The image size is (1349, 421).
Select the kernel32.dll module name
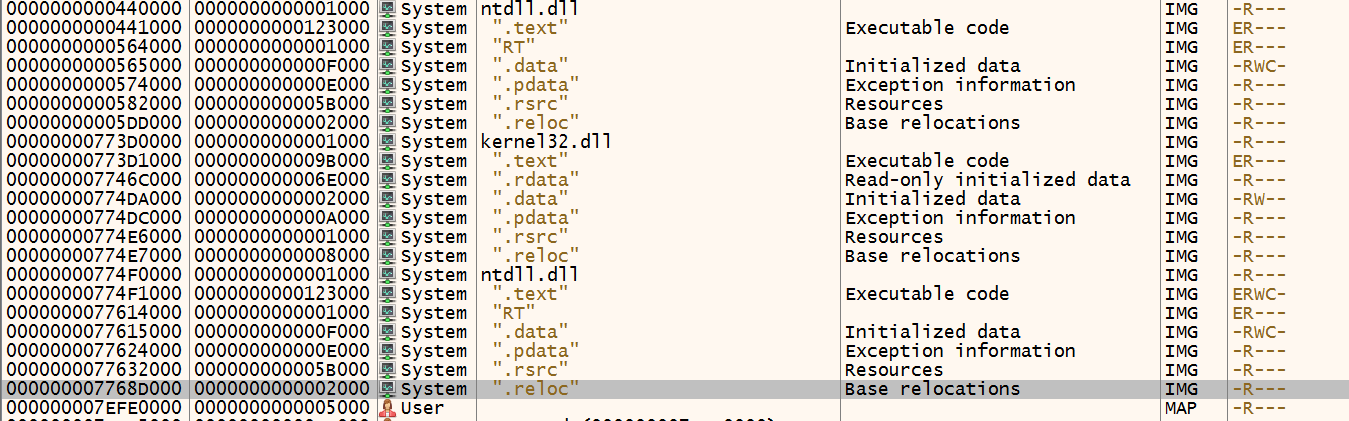[546, 142]
